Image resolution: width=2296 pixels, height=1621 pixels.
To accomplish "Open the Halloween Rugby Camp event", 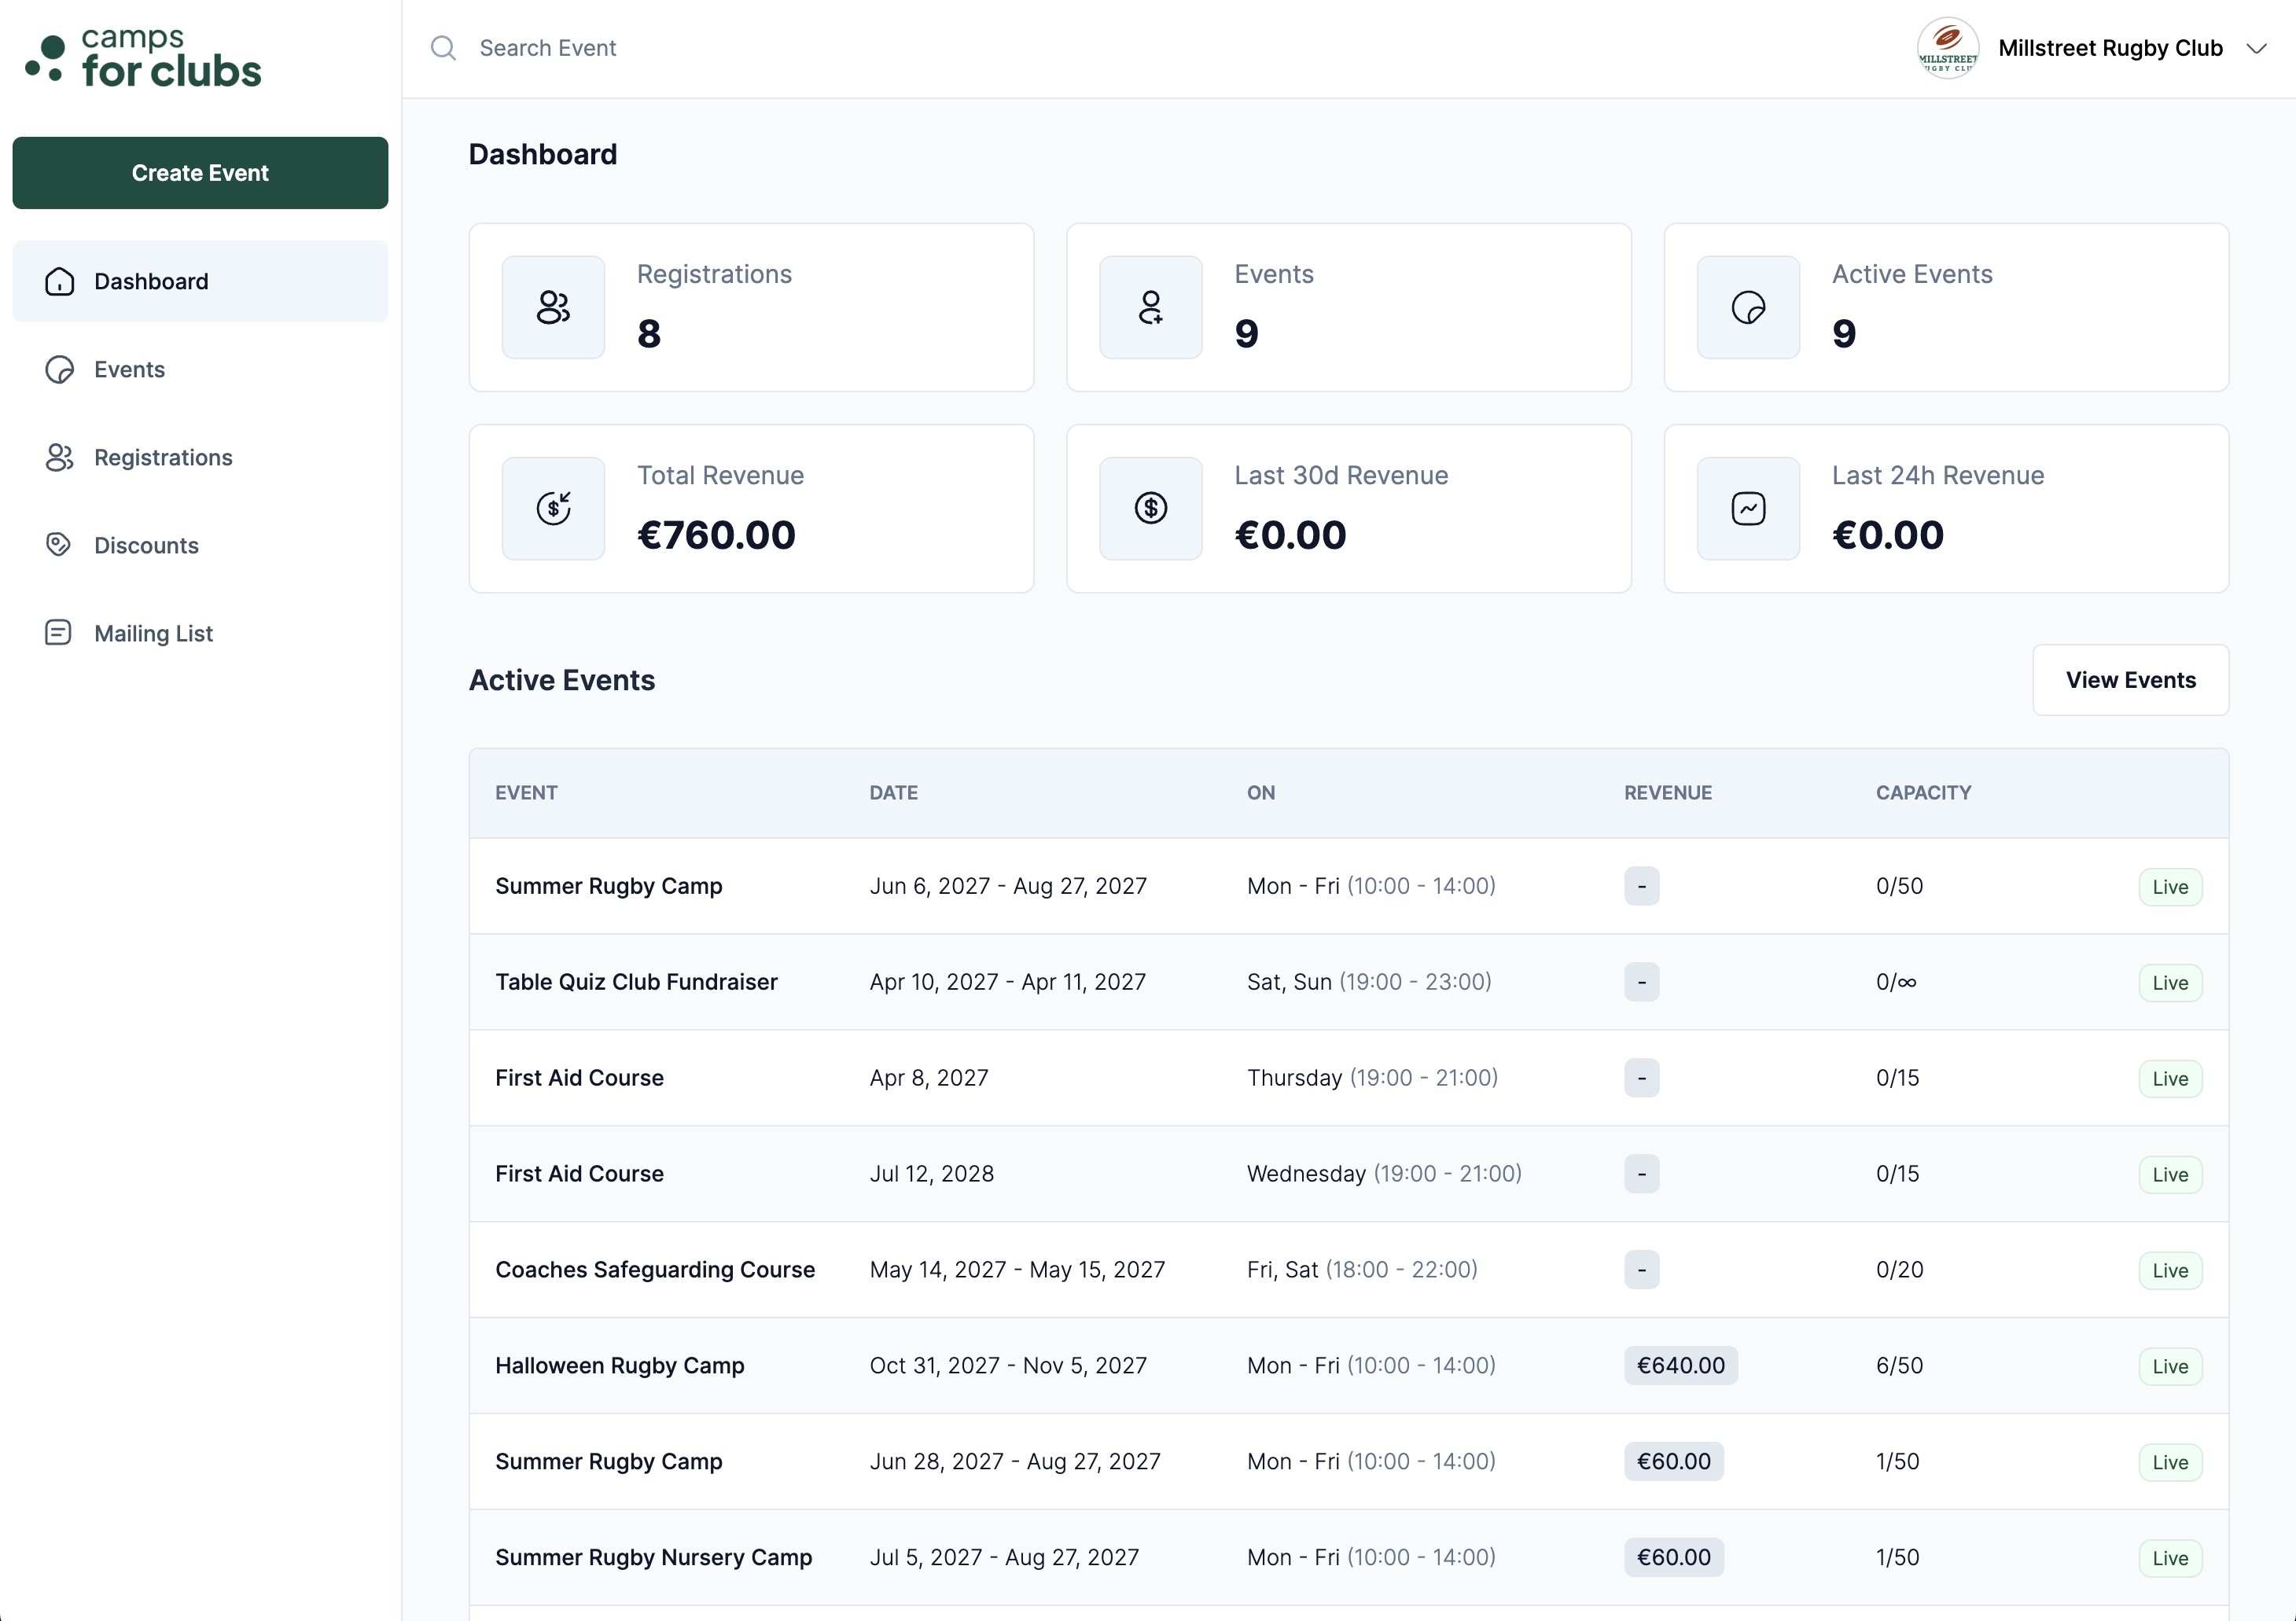I will [619, 1366].
